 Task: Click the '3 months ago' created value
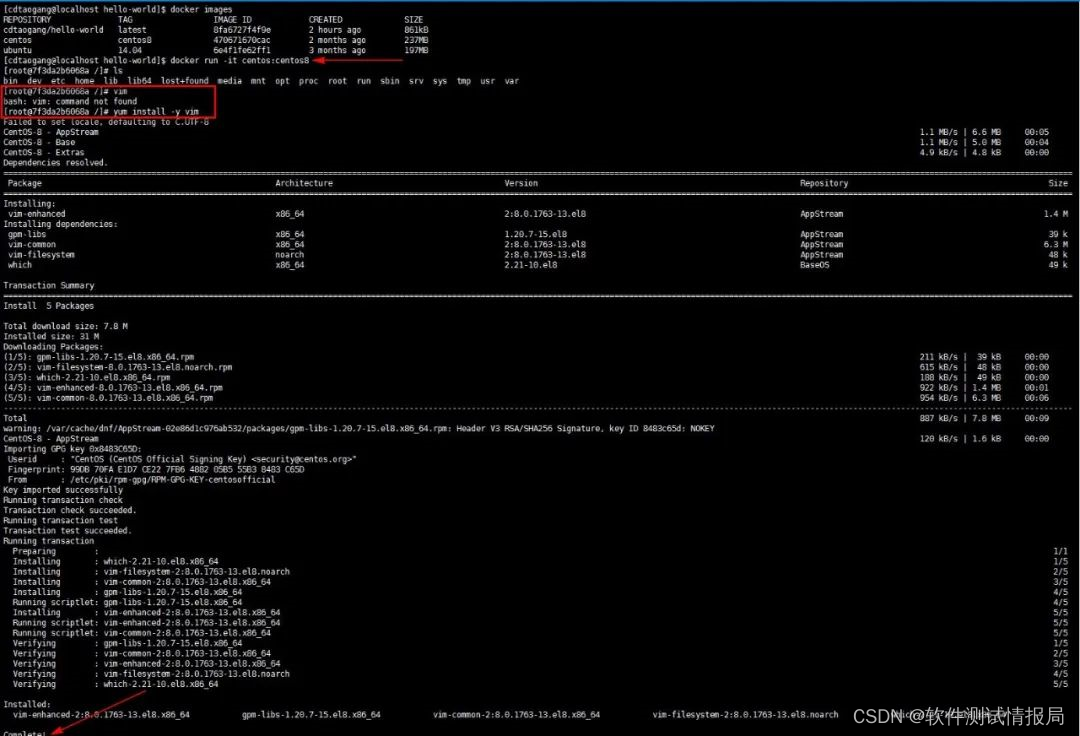pyautogui.click(x=337, y=51)
